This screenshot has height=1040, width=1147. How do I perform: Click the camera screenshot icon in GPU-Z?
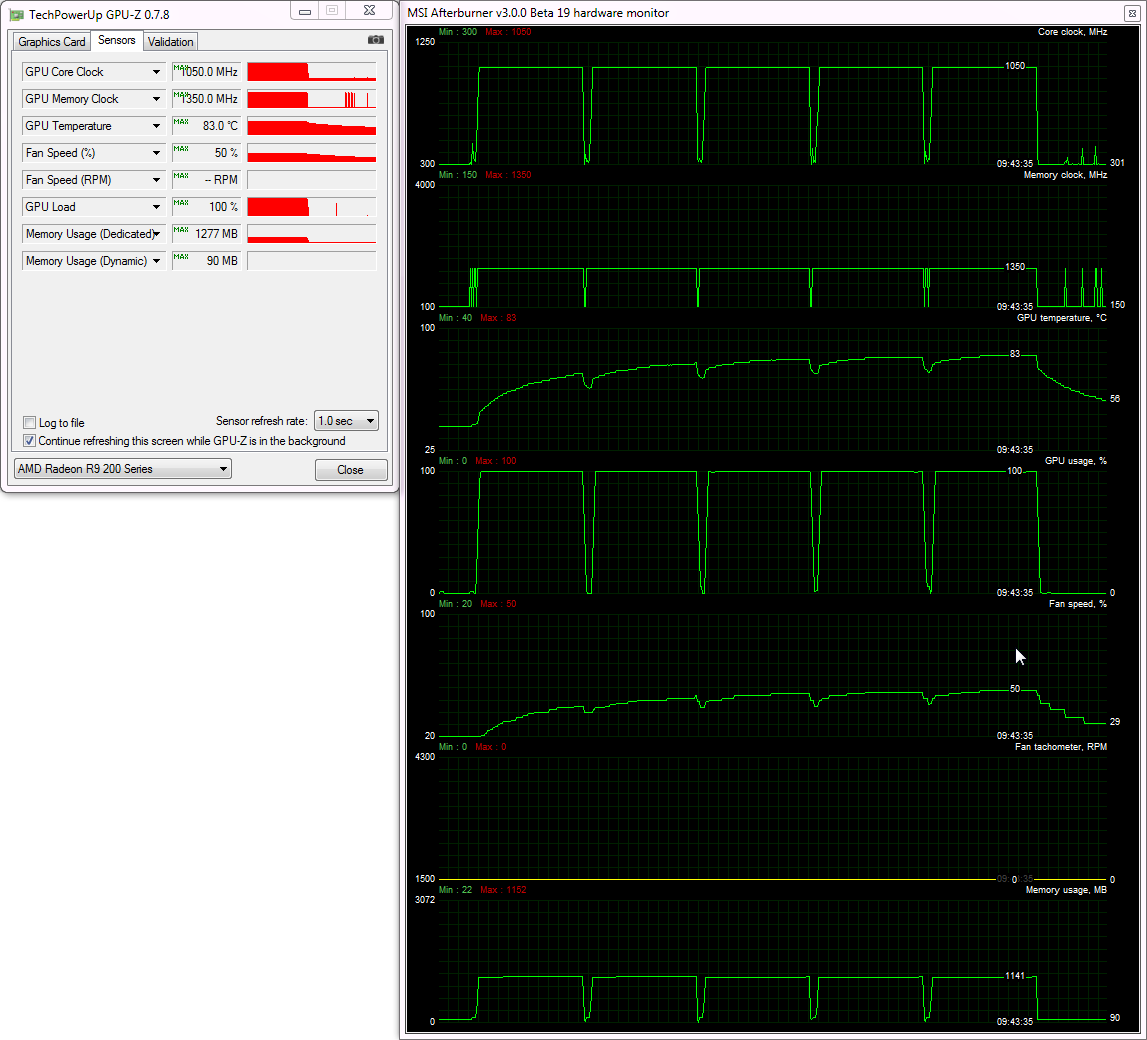375,40
